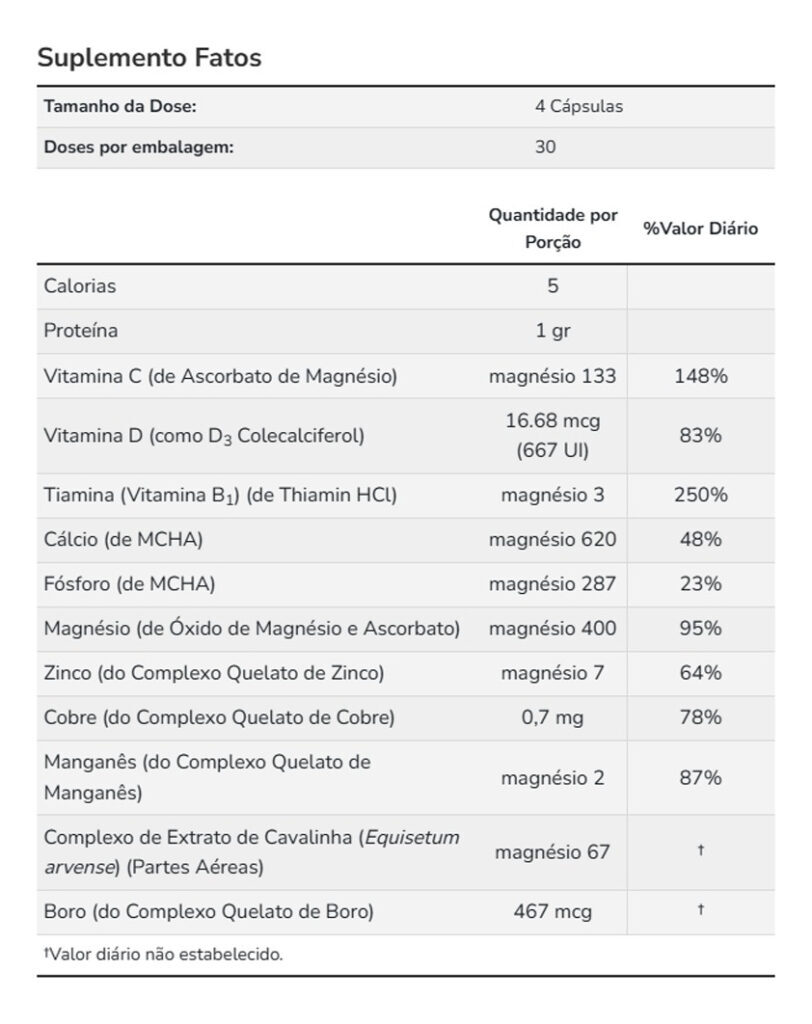The width and height of the screenshot is (812, 1024).
Task: Click the Proteína 1 gr value
Action: [x=553, y=330]
